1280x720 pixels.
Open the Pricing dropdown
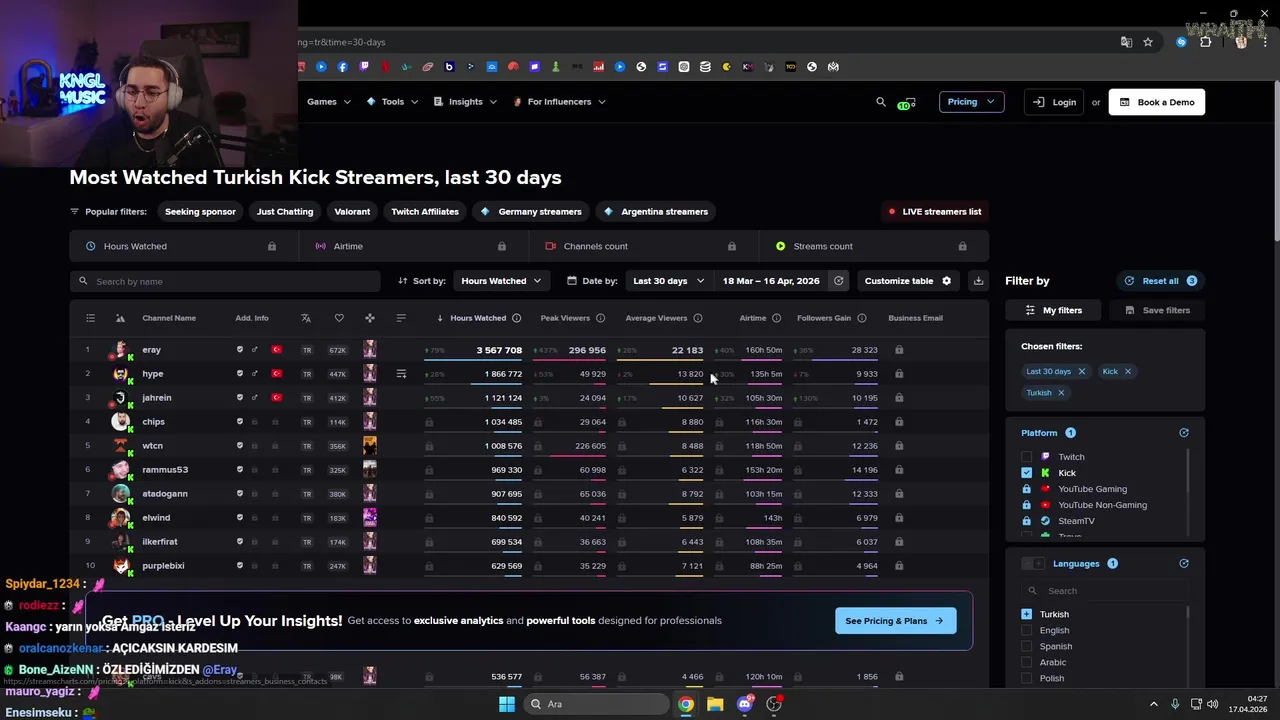coord(971,102)
